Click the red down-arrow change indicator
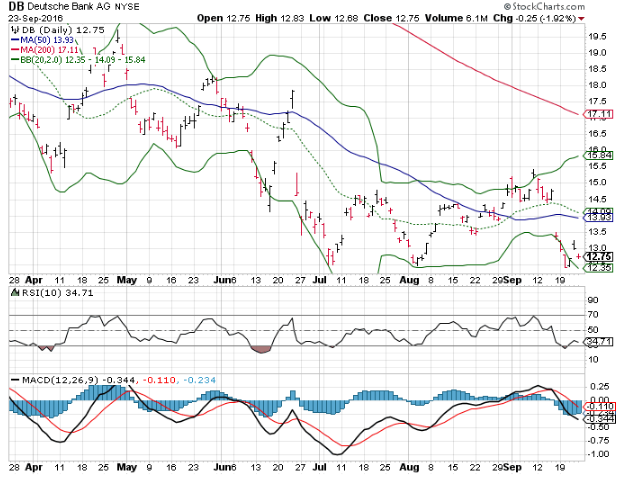 tap(581, 19)
